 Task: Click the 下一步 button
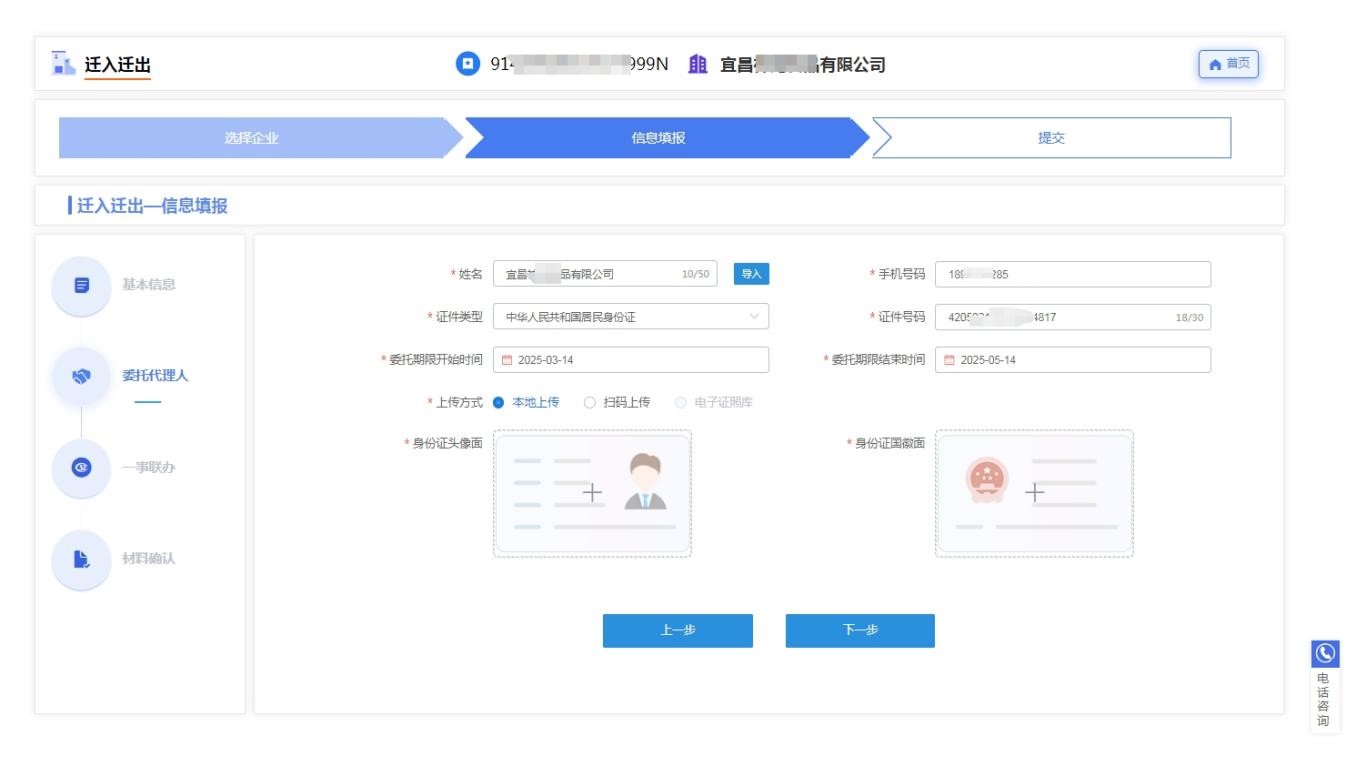pos(860,630)
